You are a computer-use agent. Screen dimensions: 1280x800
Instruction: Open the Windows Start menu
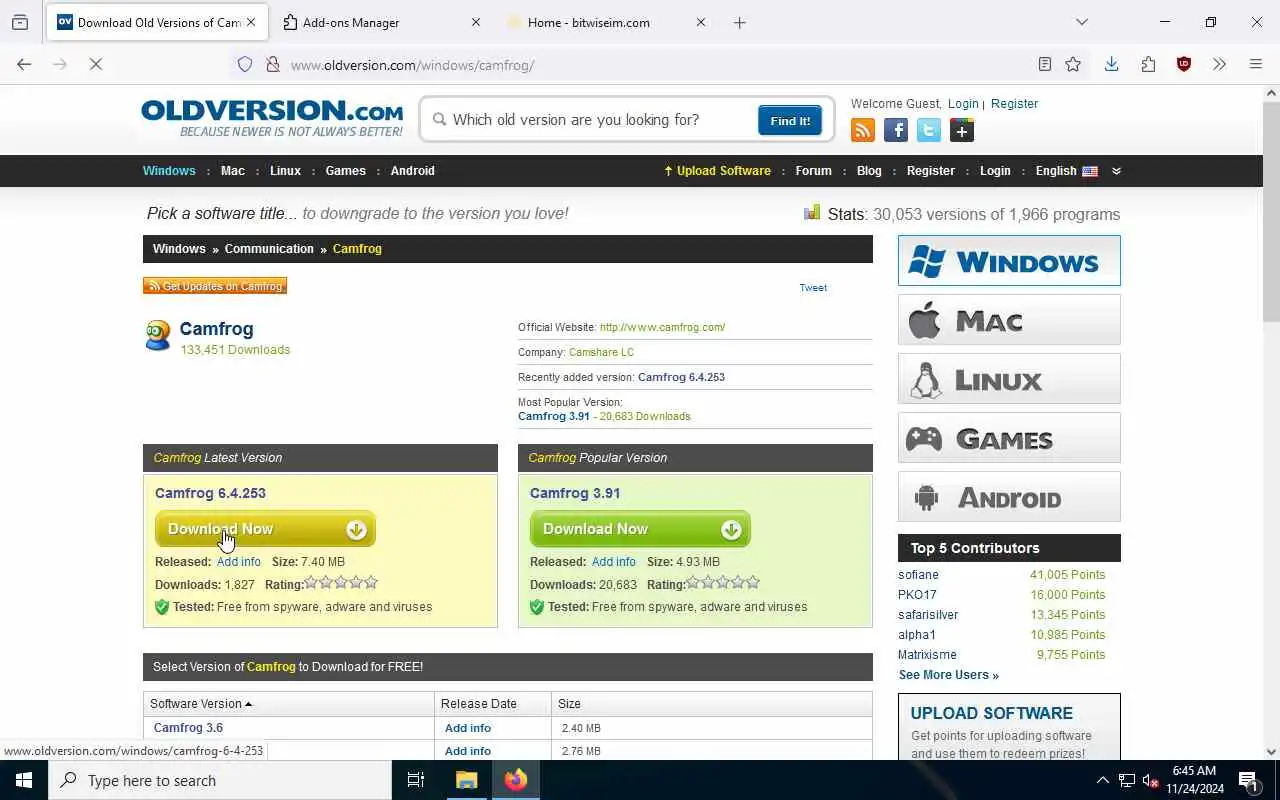click(24, 780)
